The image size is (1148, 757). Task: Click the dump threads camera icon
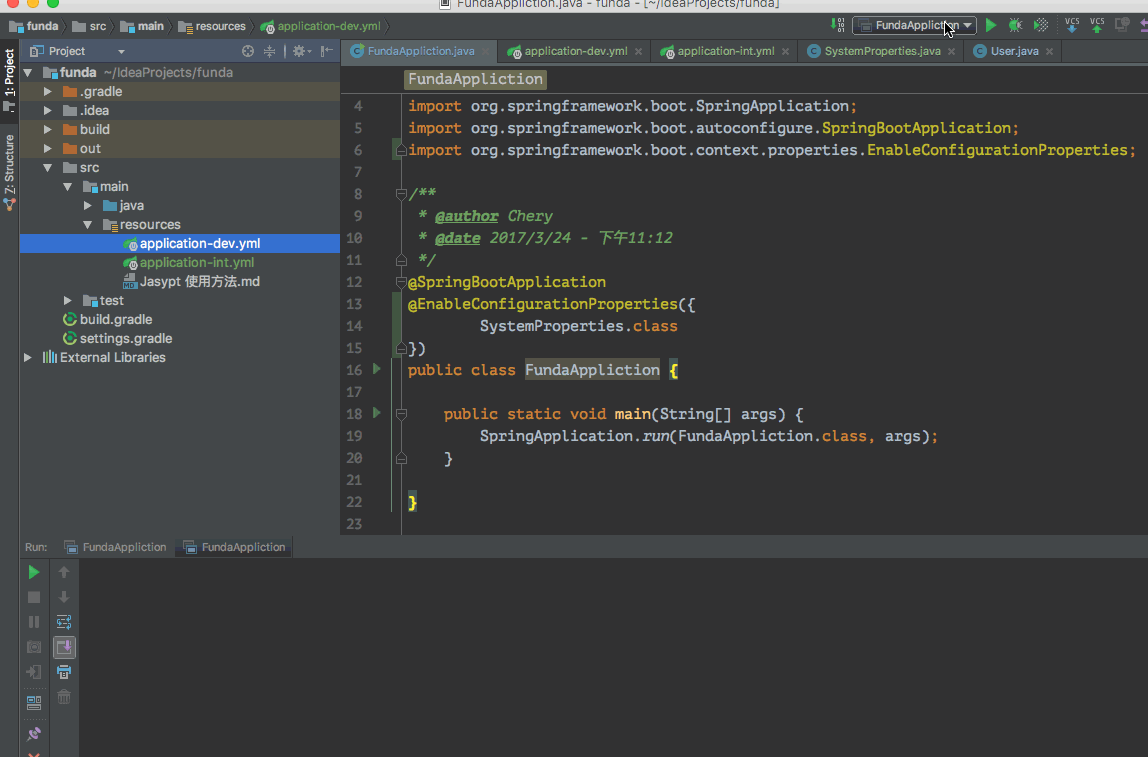tap(34, 647)
